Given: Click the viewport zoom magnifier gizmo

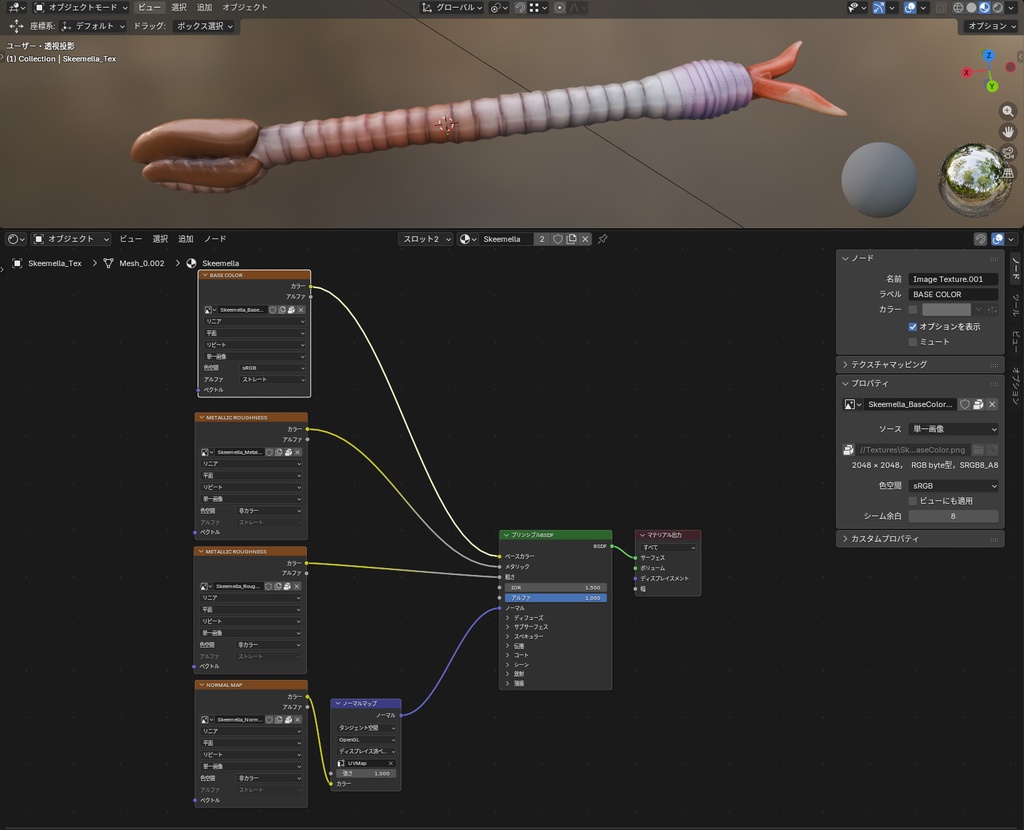Looking at the screenshot, I should [x=1008, y=111].
